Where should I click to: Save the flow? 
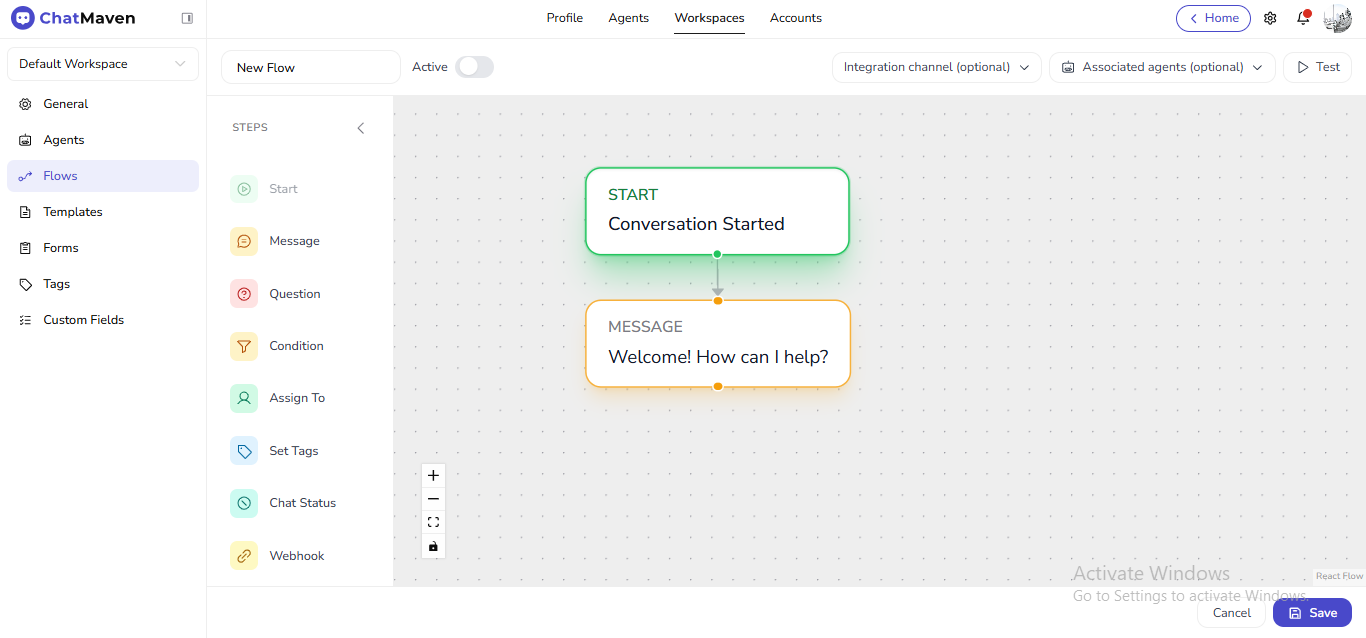[1312, 612]
